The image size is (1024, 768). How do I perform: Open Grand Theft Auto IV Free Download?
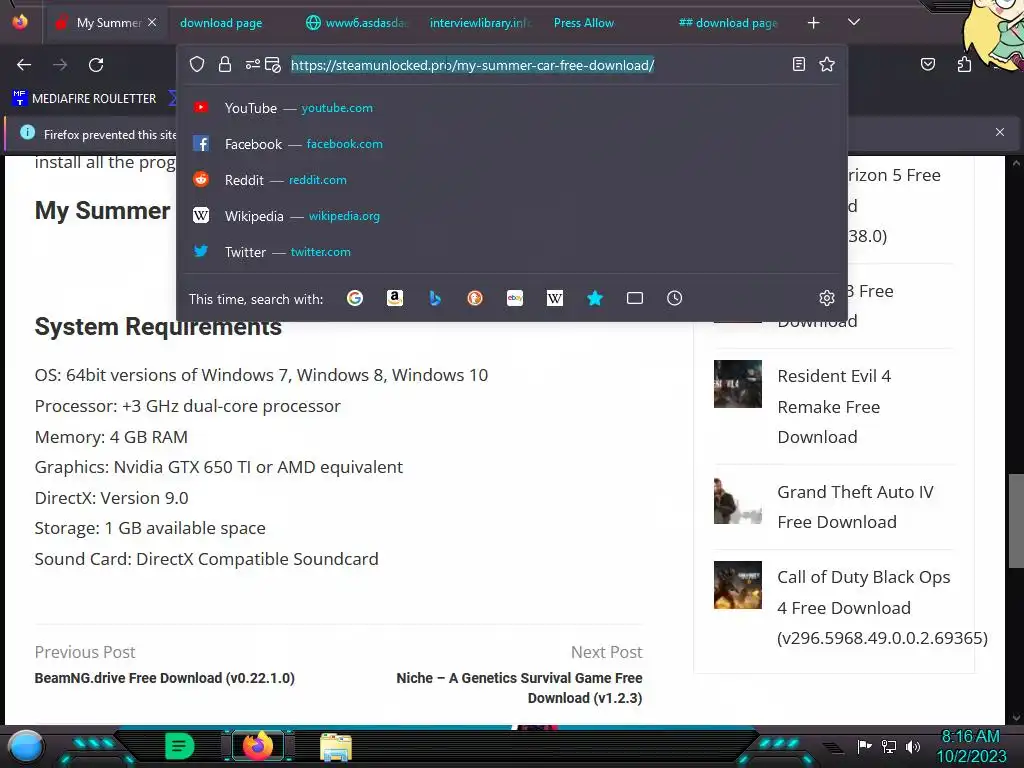[856, 507]
